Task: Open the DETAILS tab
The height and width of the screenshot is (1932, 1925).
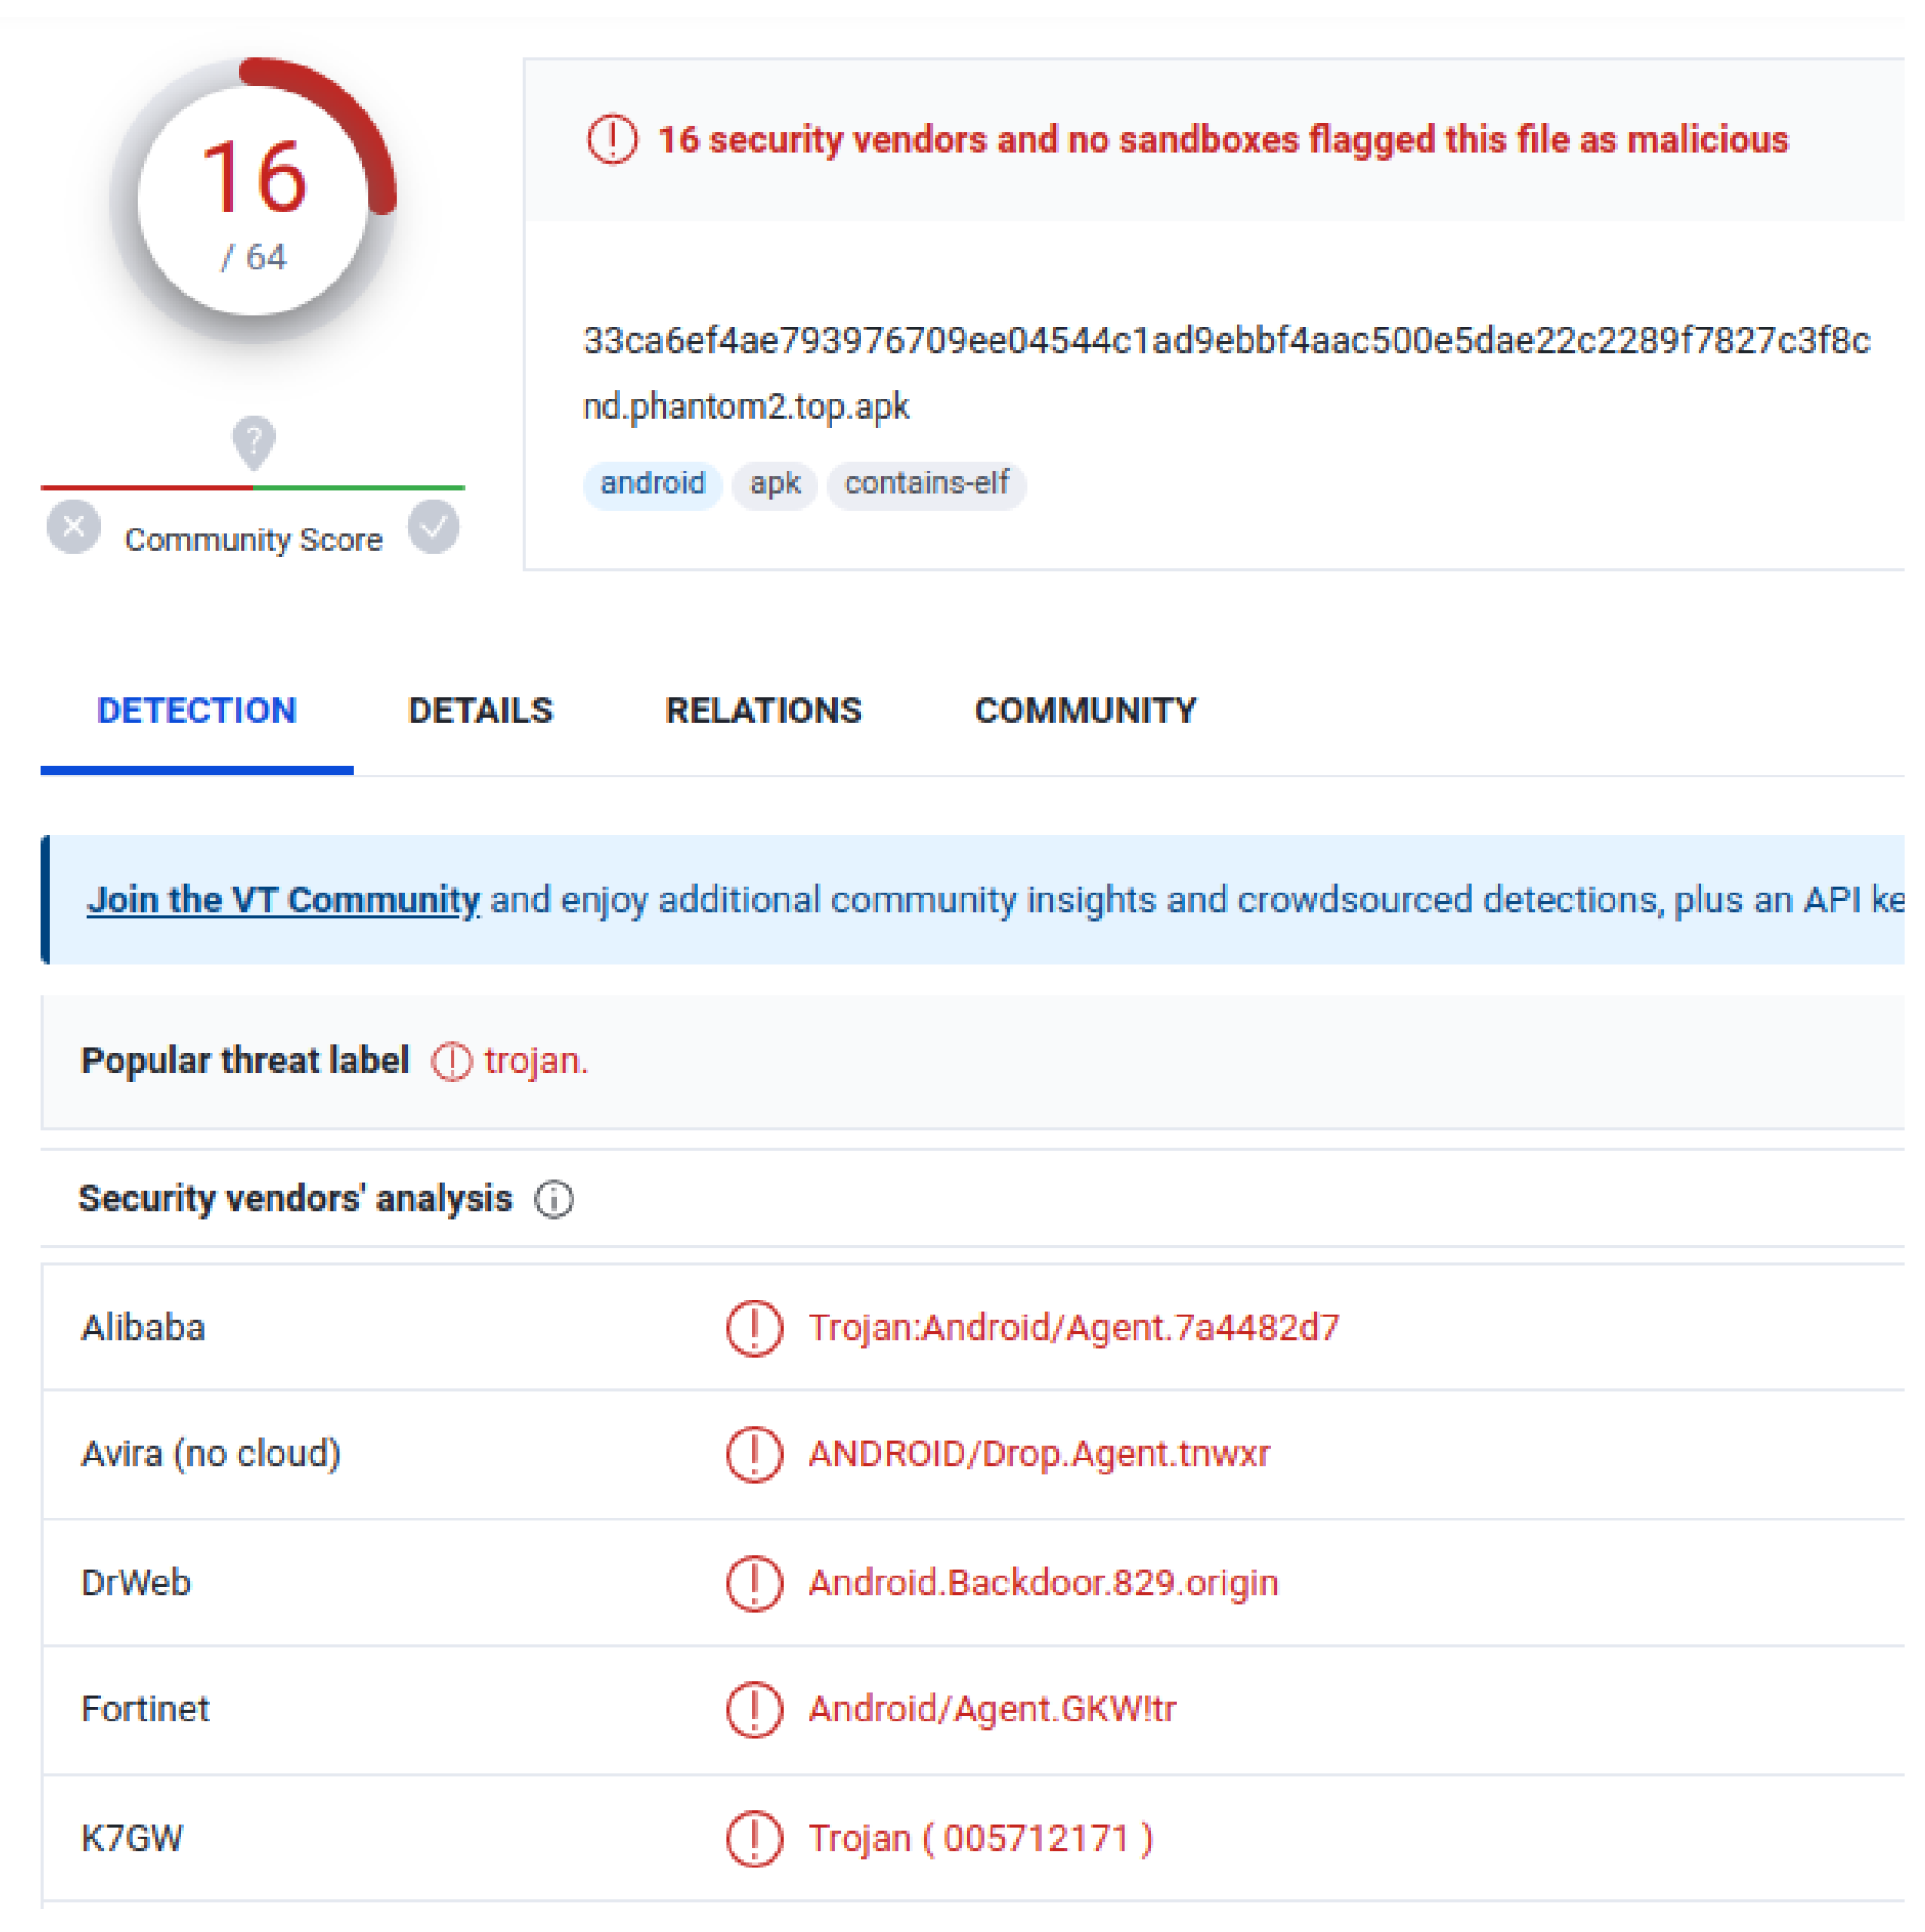Action: tap(481, 711)
